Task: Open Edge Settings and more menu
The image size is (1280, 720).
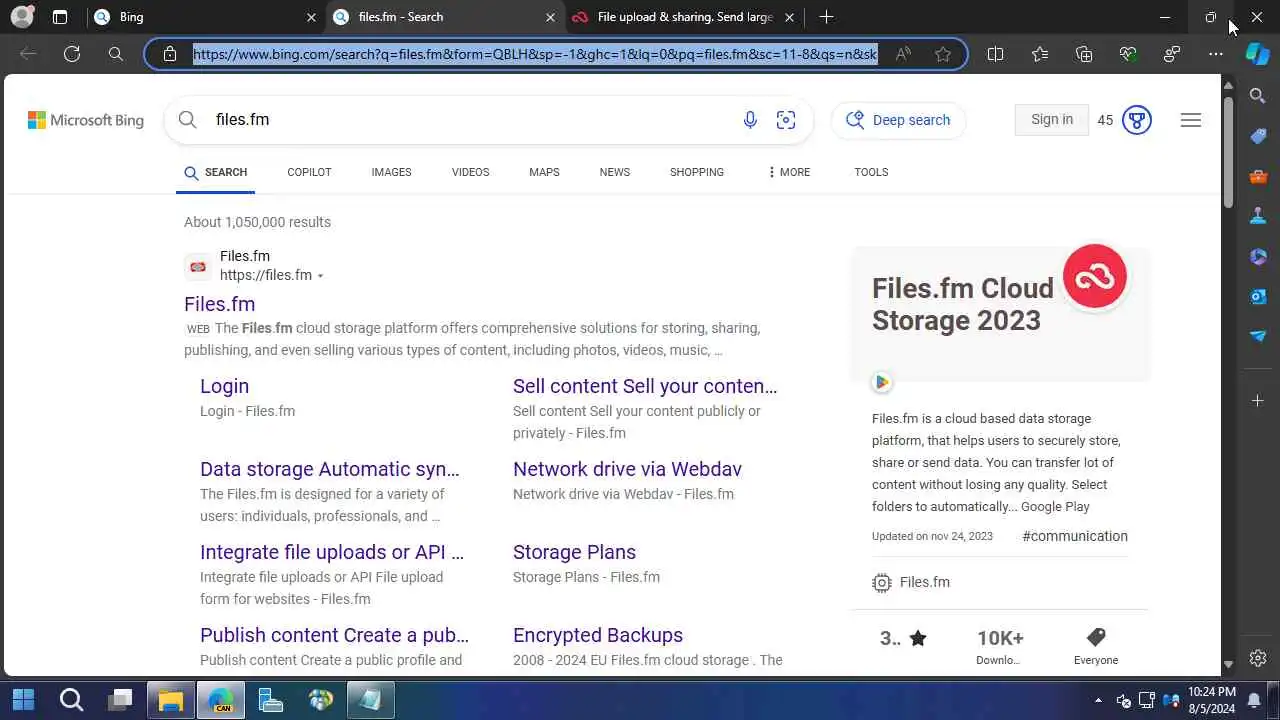Action: coord(1216,54)
